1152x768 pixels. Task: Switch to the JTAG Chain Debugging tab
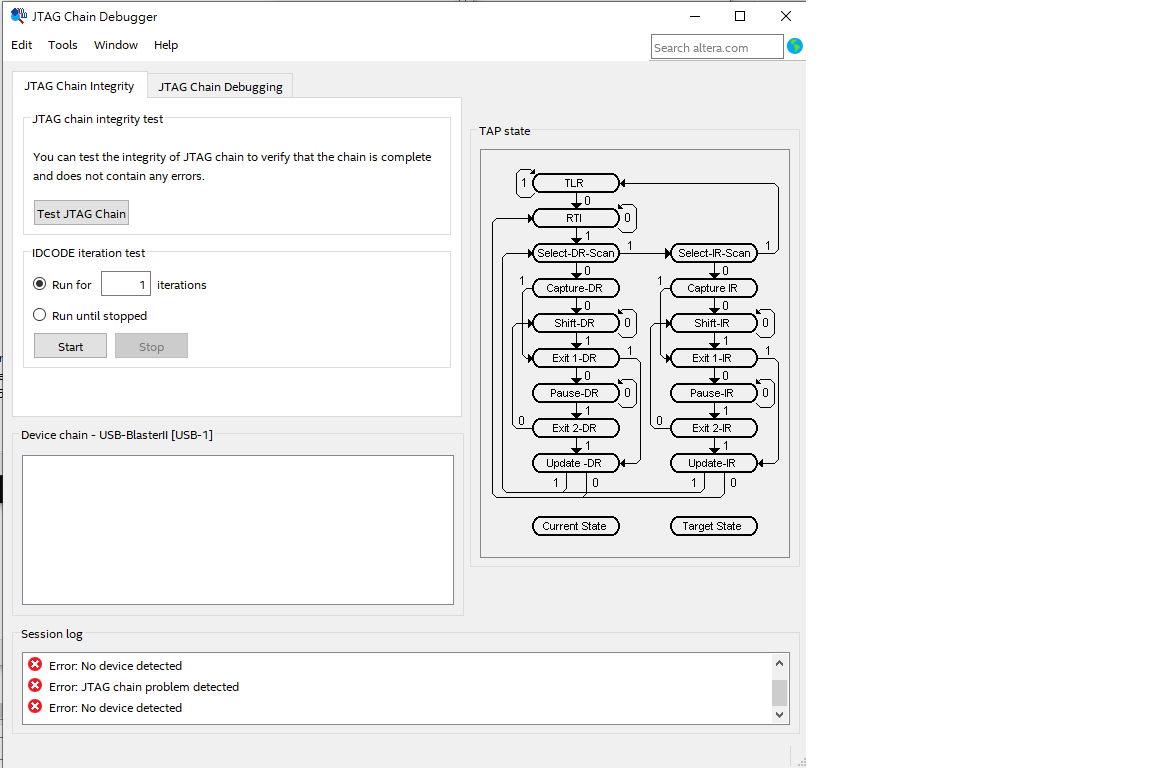(x=220, y=86)
